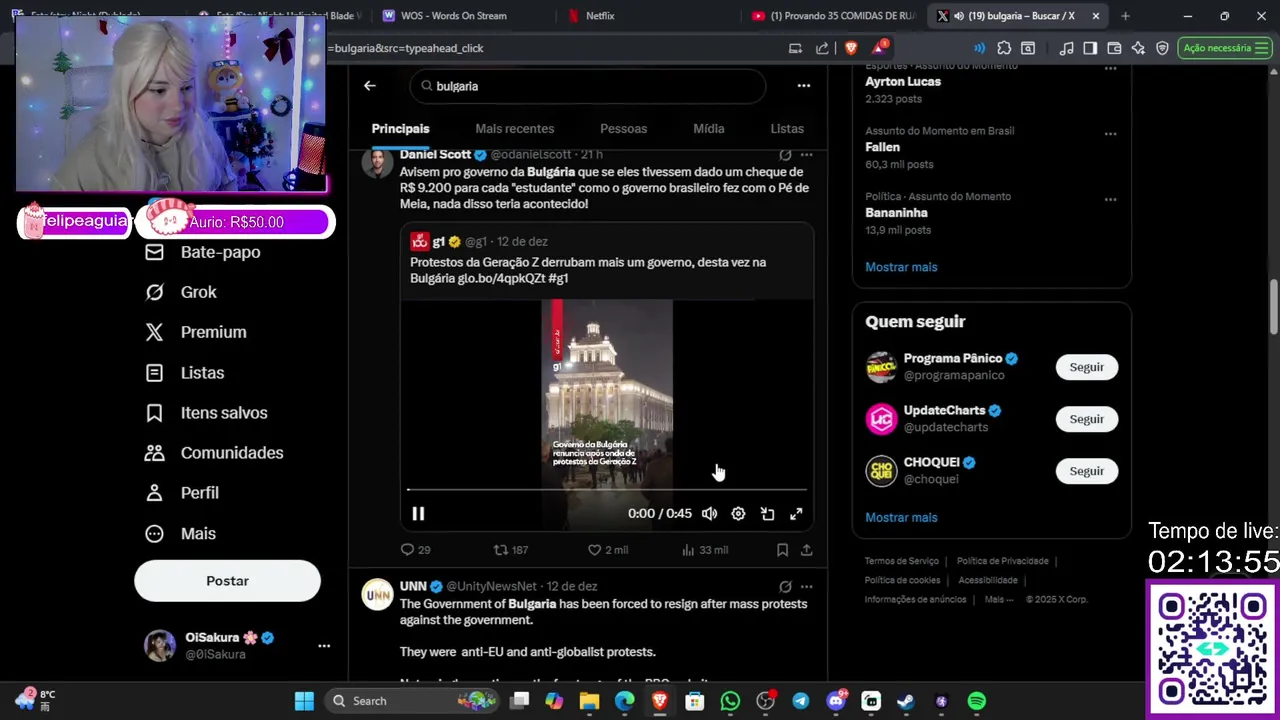Image resolution: width=1280 pixels, height=720 pixels.
Task: Click the Brave Shields lion icon
Action: point(851,48)
